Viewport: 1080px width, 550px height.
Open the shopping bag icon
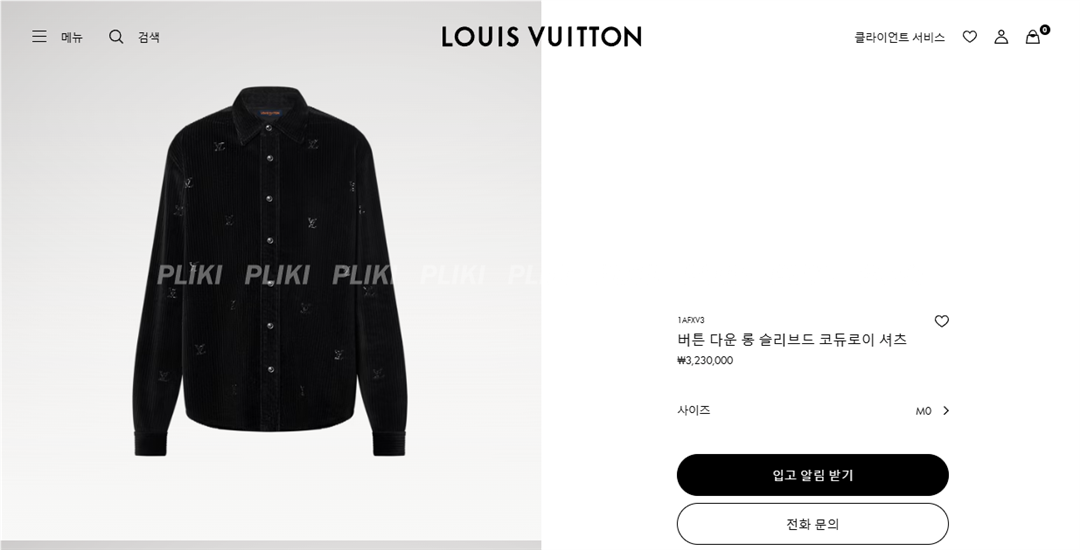click(x=1032, y=37)
